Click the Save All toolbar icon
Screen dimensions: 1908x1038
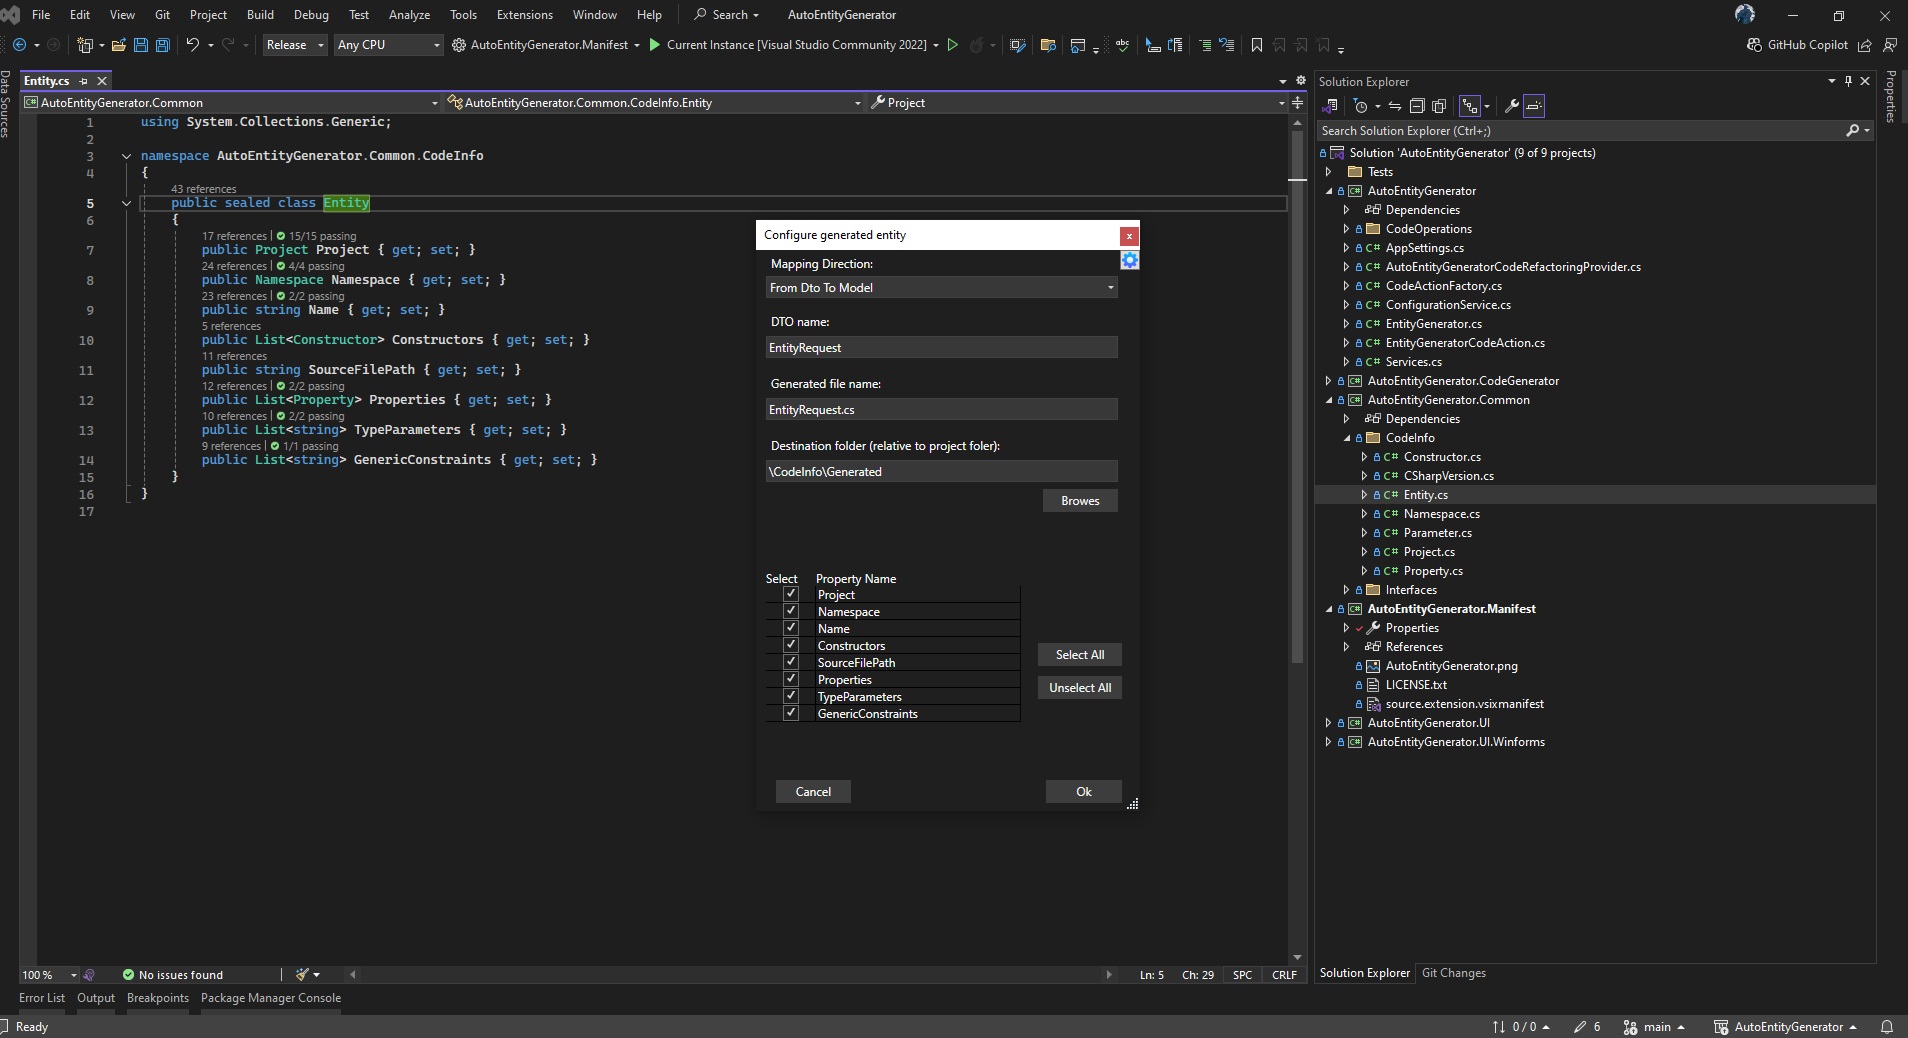162,45
